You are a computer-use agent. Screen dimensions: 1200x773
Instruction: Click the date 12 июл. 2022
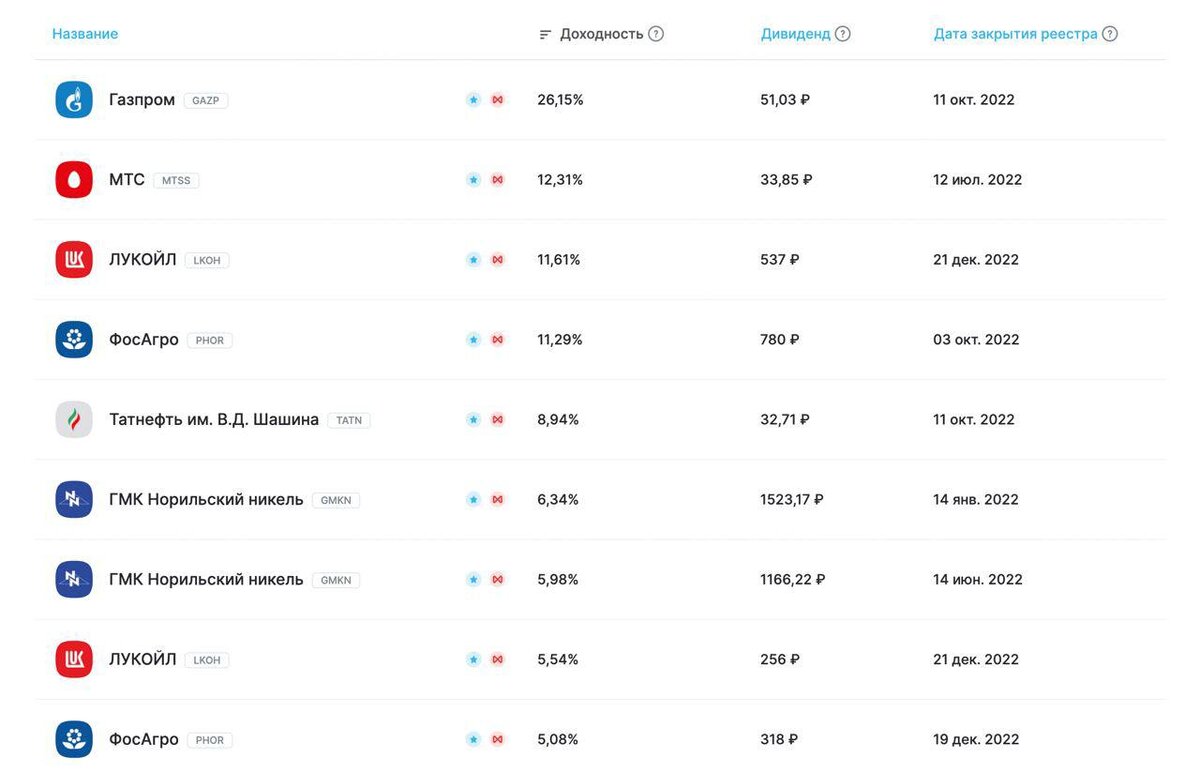pos(978,180)
